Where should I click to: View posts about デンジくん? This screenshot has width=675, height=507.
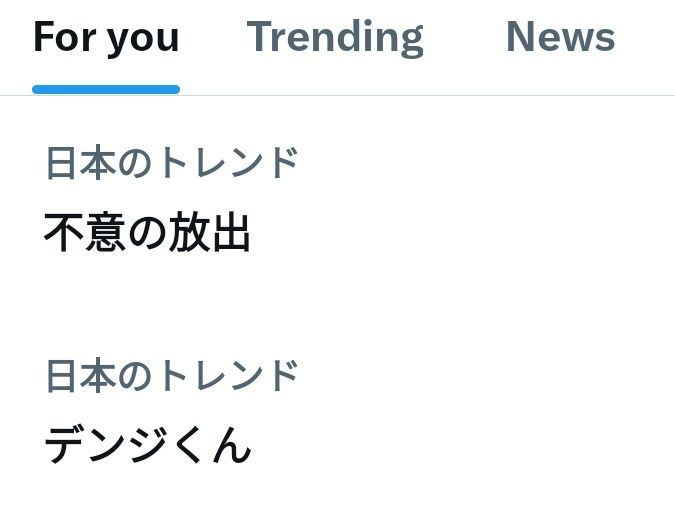tap(338, 413)
